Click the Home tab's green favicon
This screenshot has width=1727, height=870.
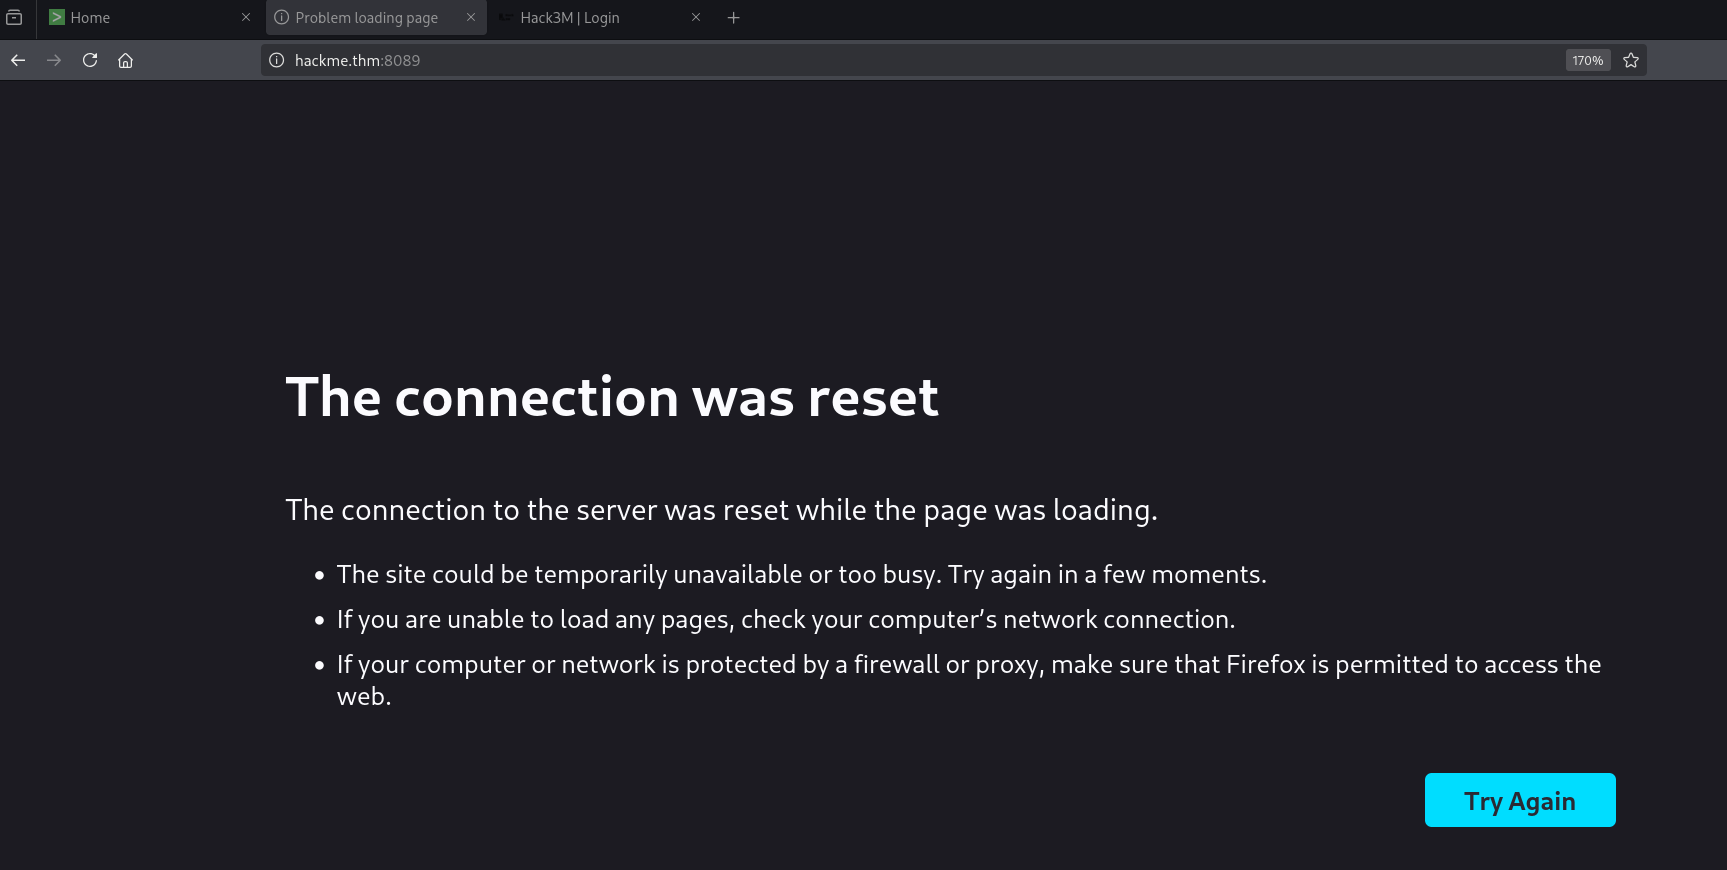[57, 18]
